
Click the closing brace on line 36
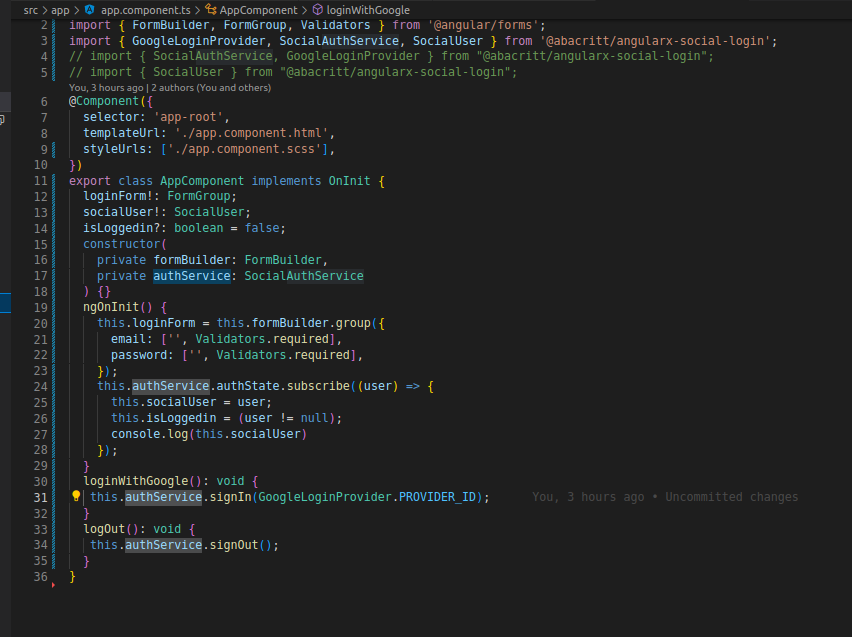coord(72,577)
